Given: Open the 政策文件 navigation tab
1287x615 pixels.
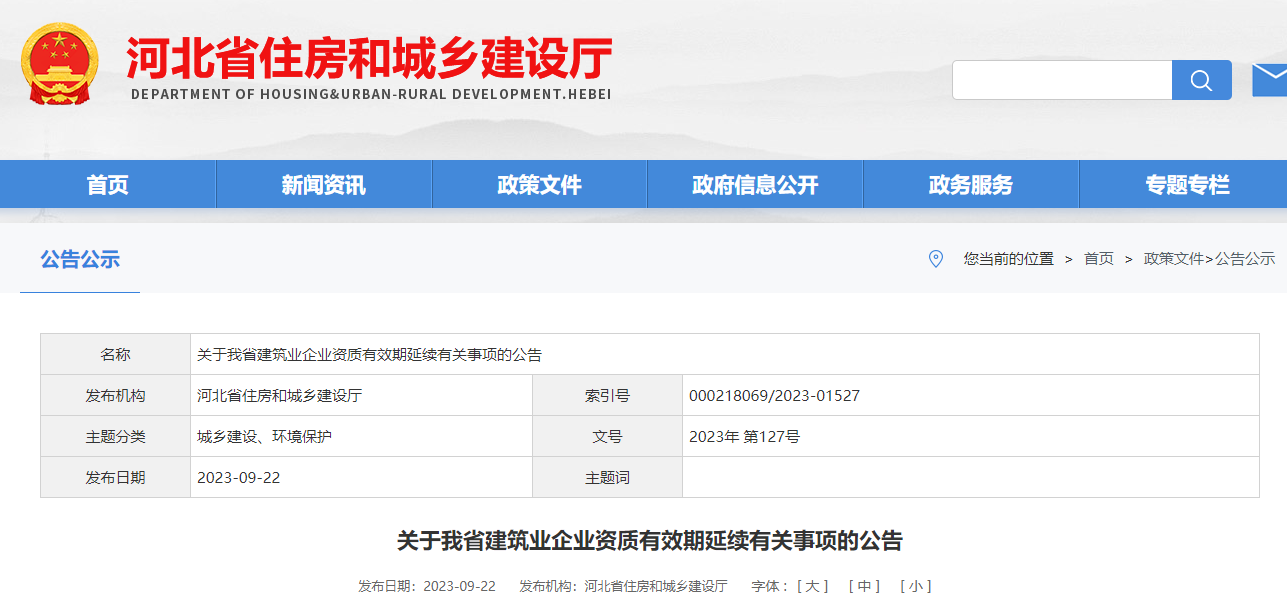Looking at the screenshot, I should (540, 185).
